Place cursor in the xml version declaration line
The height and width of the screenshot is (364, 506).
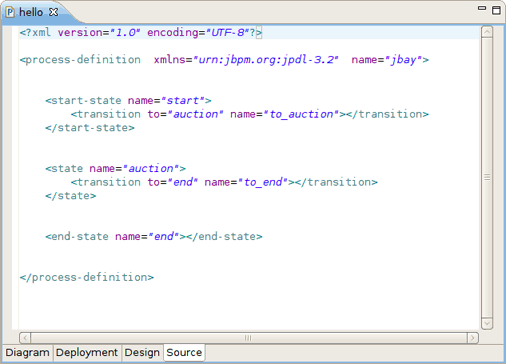click(141, 33)
